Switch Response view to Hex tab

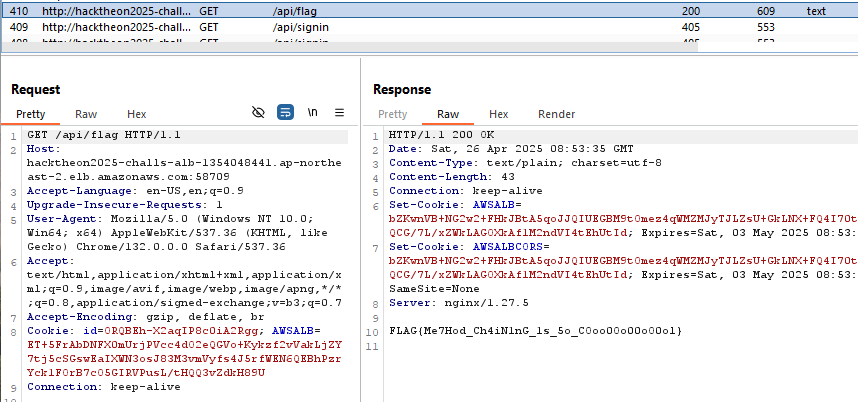498,114
